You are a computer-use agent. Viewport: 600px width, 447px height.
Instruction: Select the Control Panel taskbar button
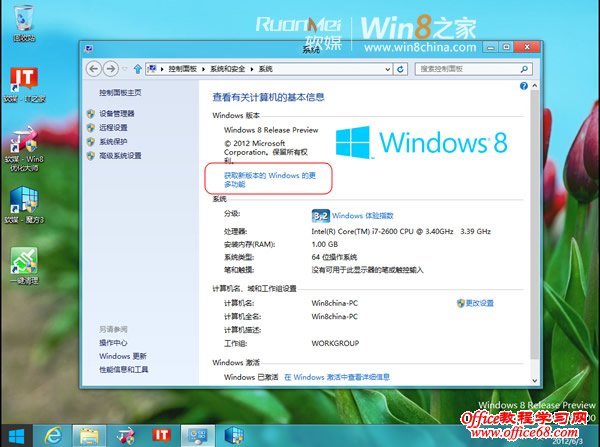click(198, 436)
